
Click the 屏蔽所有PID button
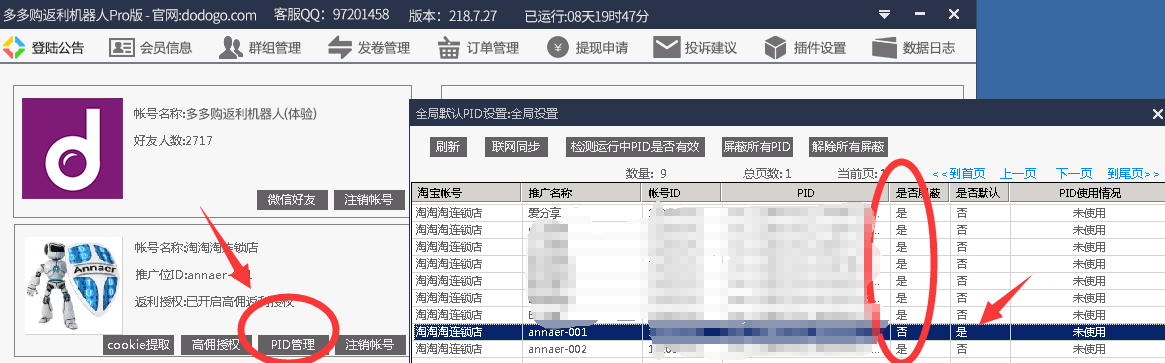tap(756, 146)
